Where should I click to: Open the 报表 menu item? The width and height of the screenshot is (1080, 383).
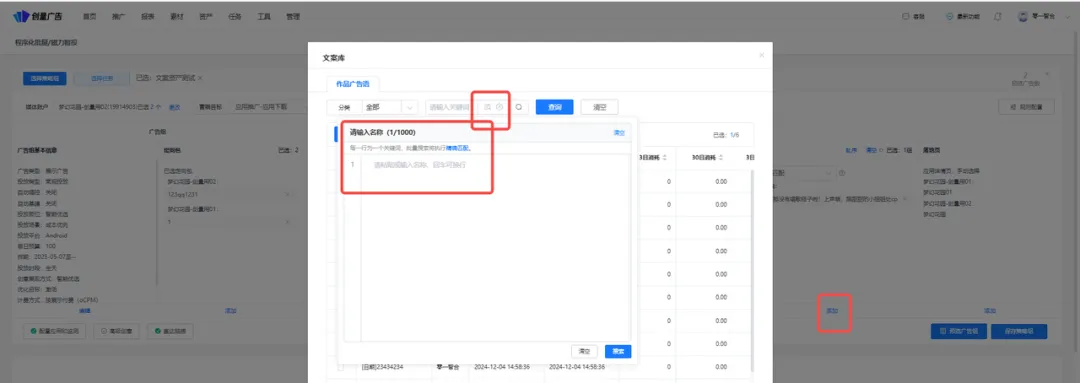pyautogui.click(x=147, y=17)
